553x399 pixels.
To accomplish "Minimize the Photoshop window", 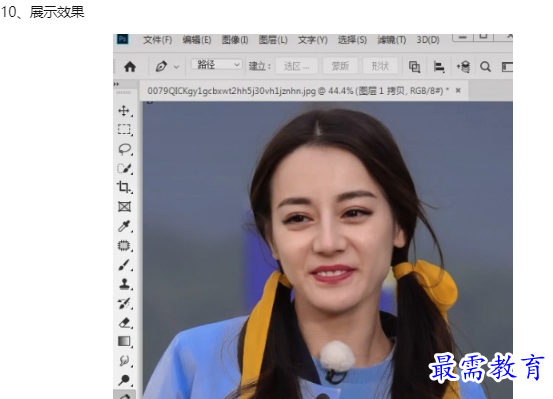I will pyautogui.click(x=463, y=37).
